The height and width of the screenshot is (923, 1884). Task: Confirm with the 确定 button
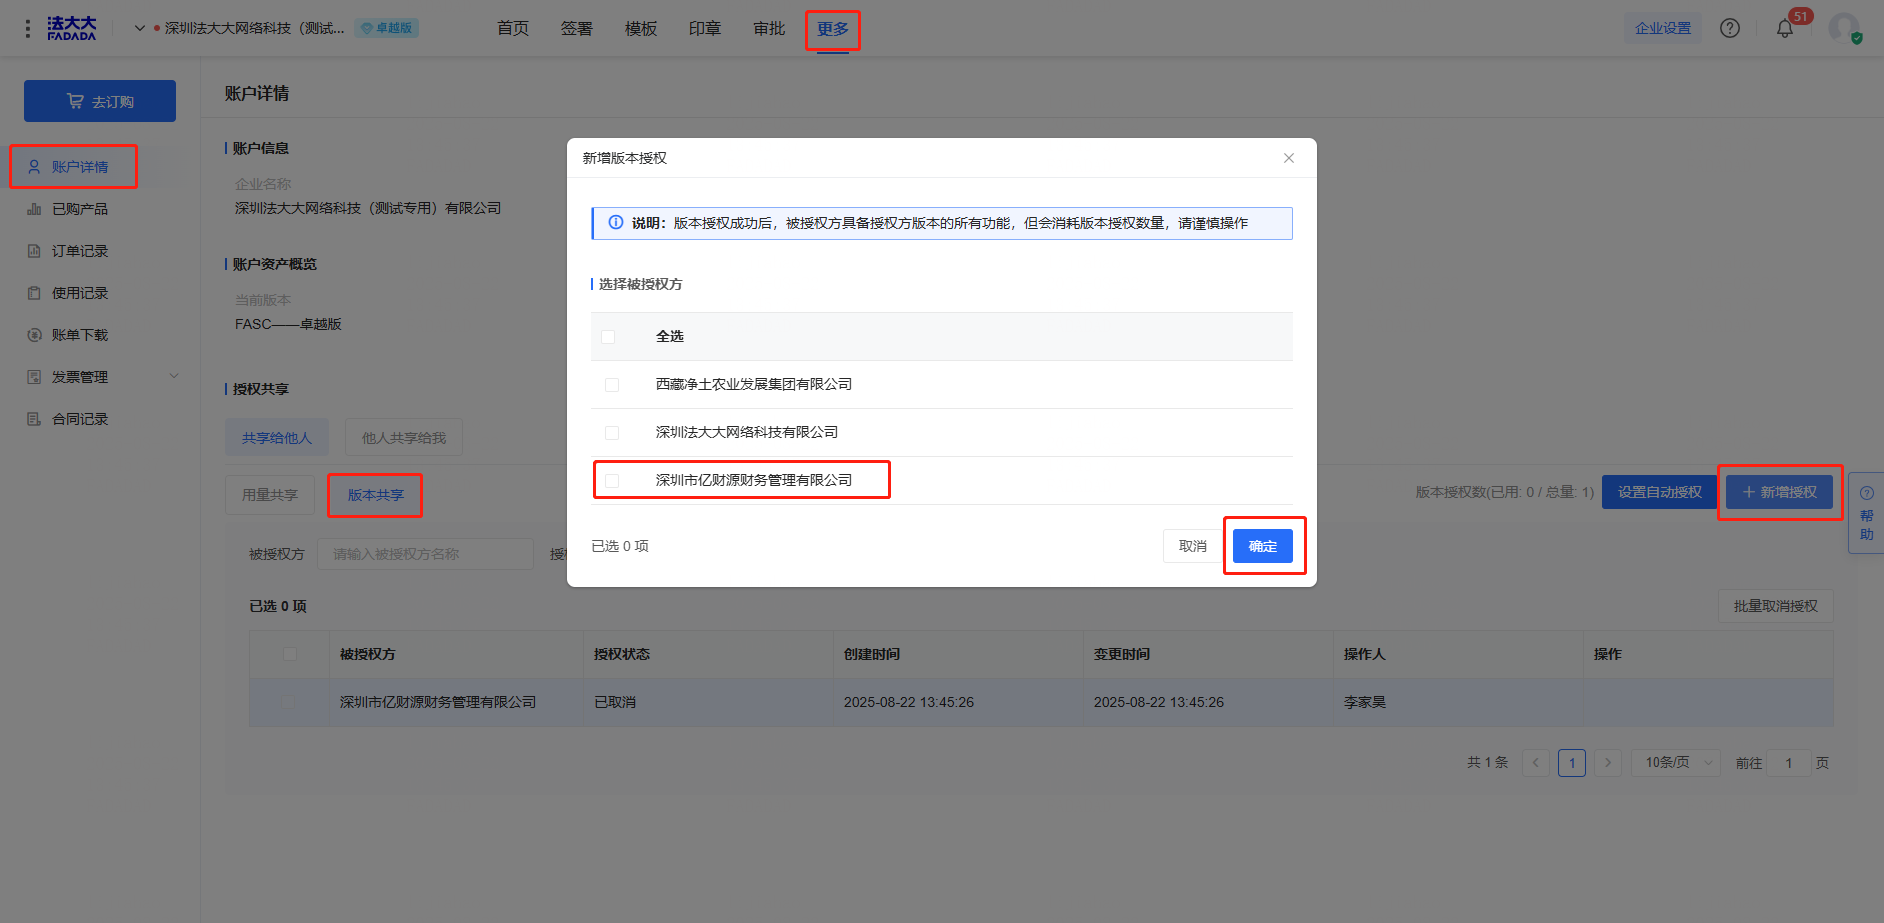[1263, 546]
